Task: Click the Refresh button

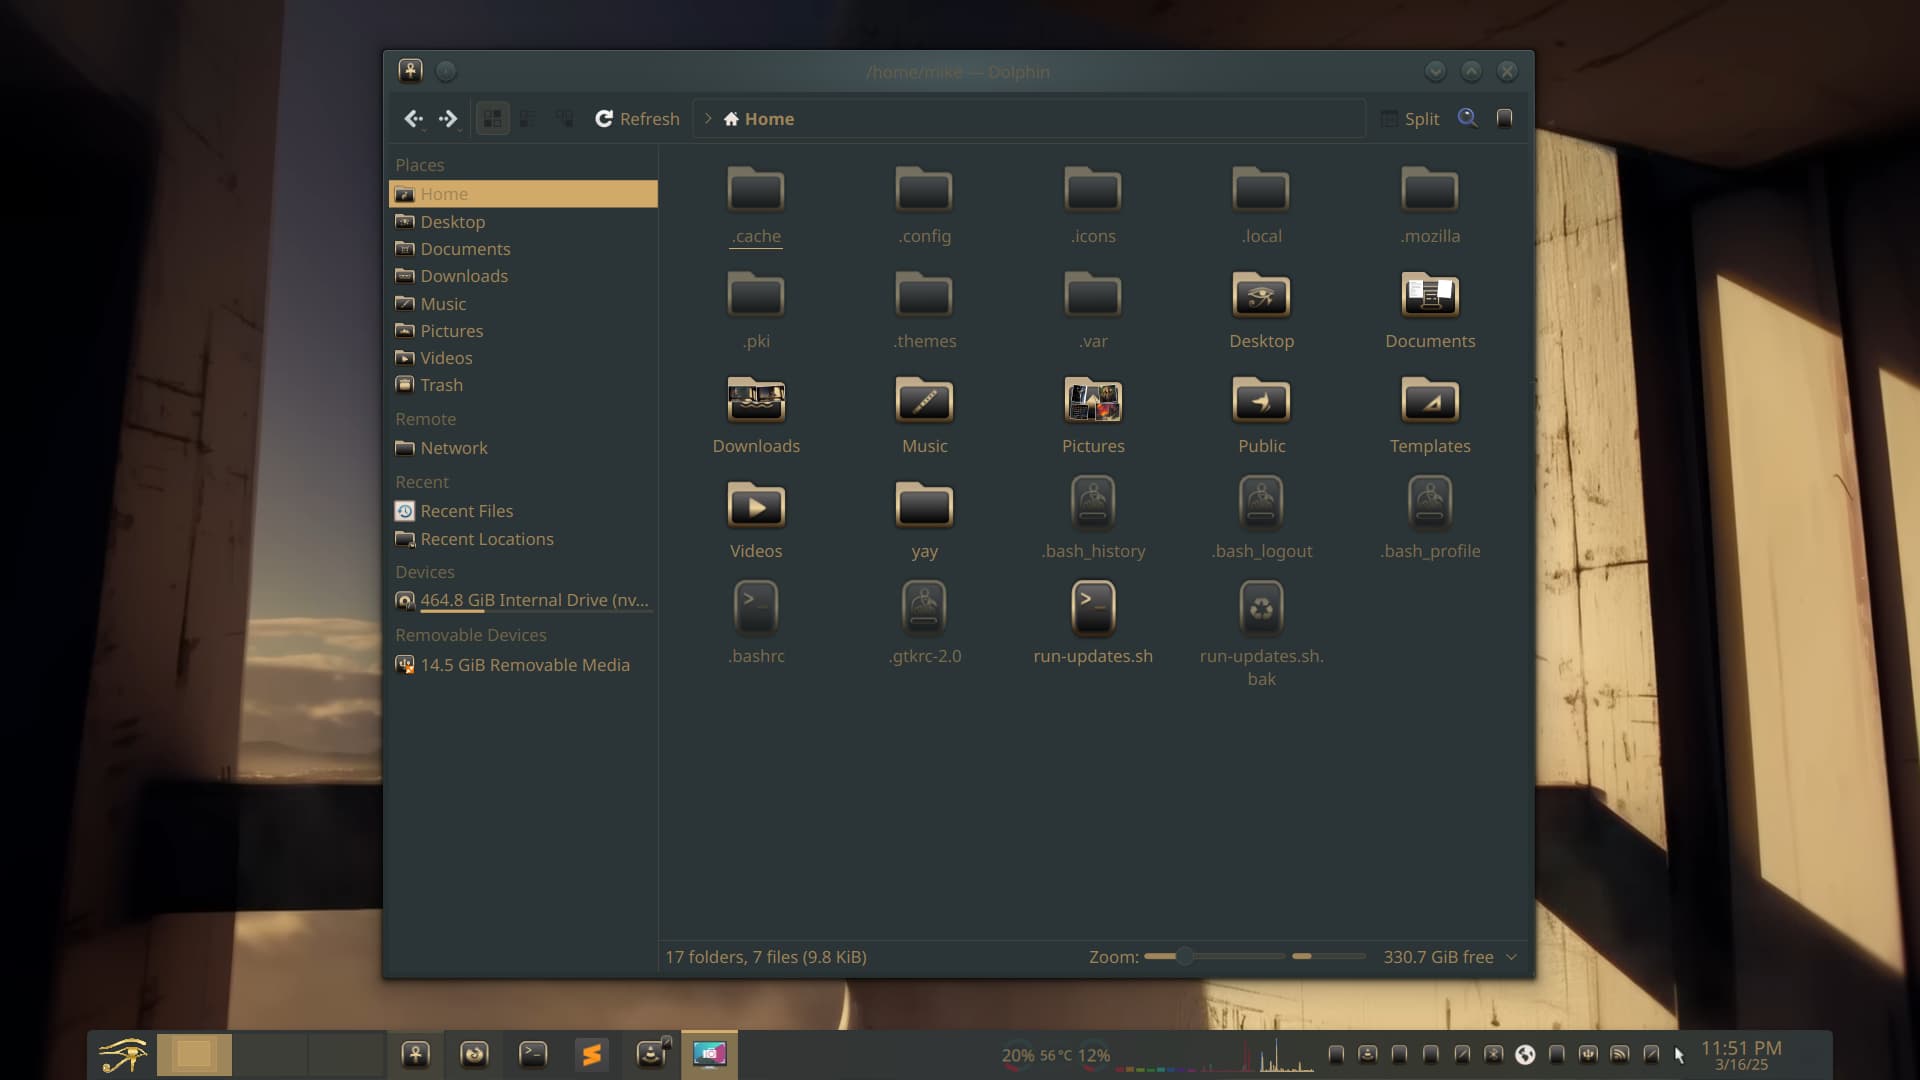Action: 637,119
